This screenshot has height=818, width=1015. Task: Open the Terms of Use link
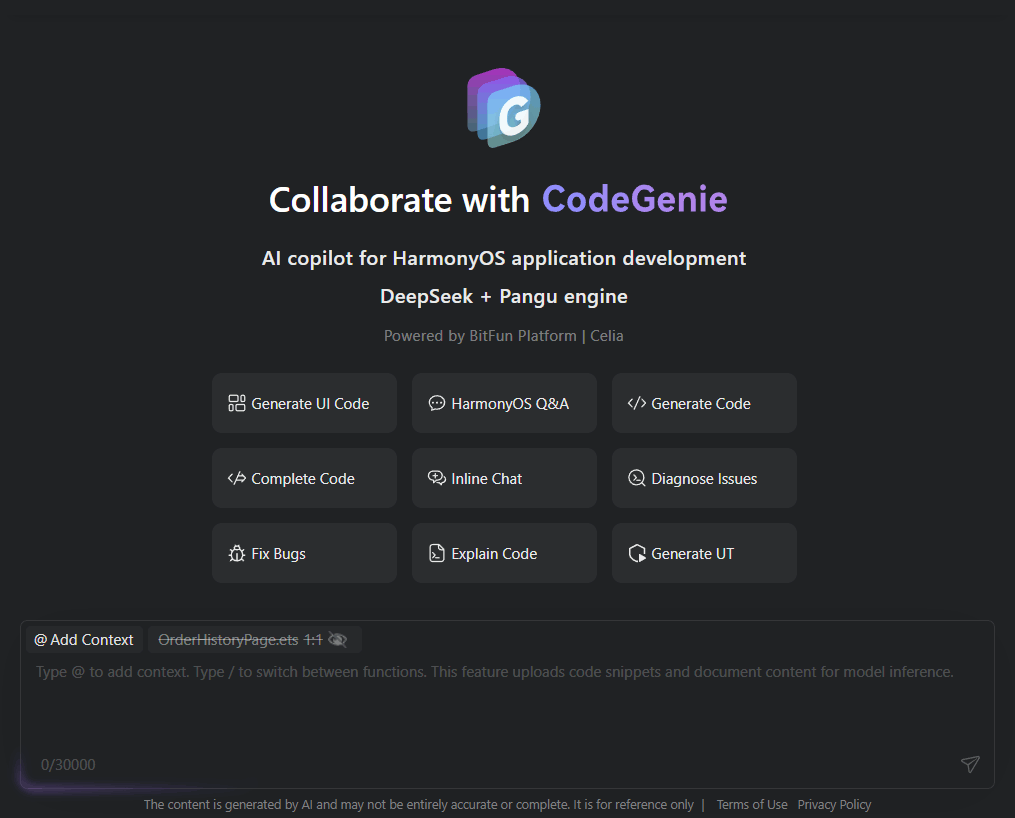752,804
